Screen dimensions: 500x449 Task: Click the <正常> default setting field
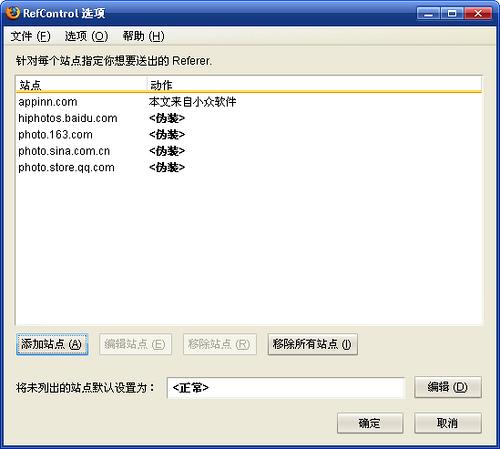click(x=286, y=388)
